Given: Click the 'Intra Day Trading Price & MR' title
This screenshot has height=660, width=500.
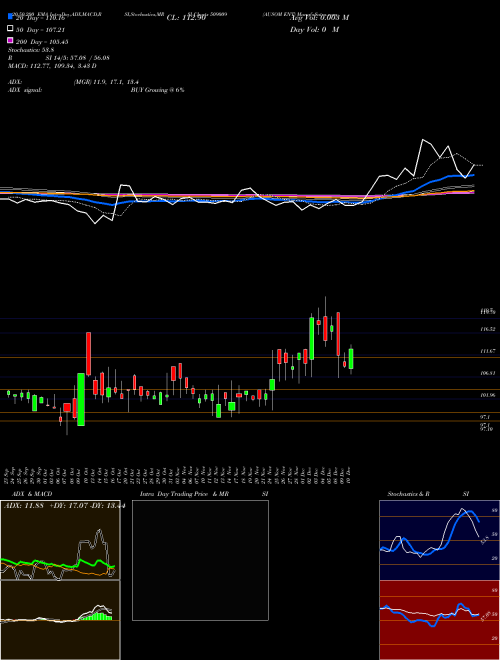Looking at the screenshot, I should 184,494.
